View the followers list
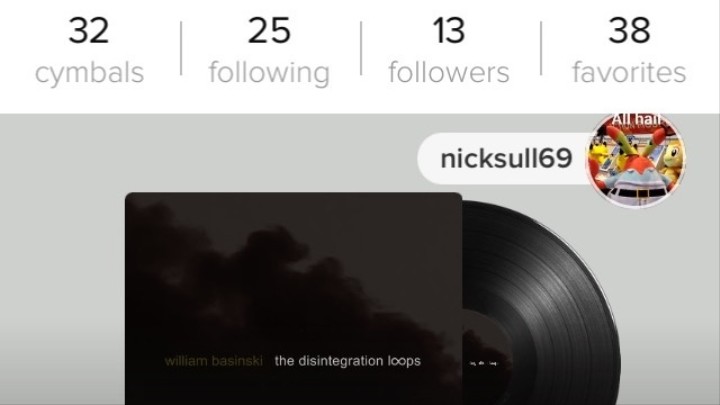The image size is (720, 405). pyautogui.click(x=449, y=51)
